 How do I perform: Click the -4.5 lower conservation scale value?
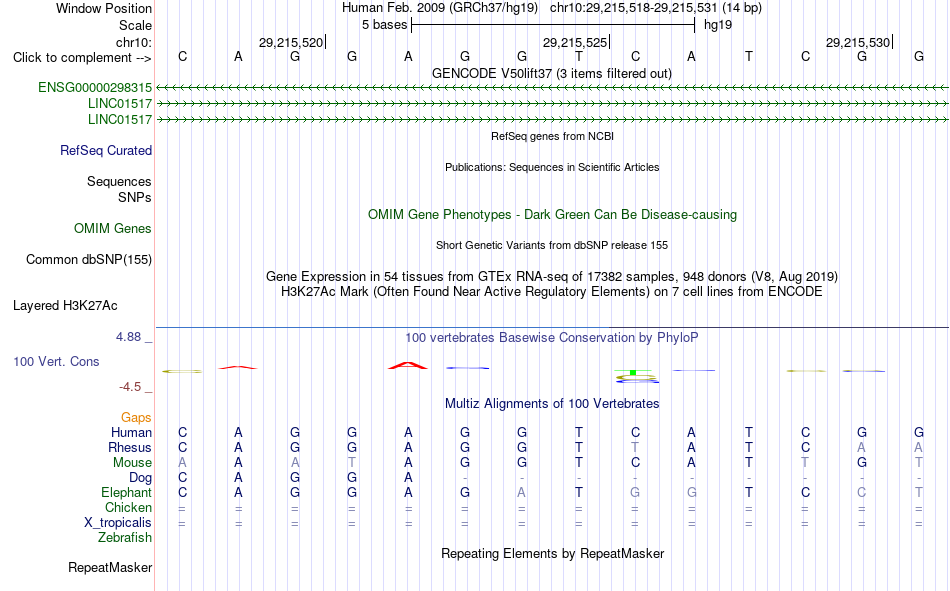point(130,387)
